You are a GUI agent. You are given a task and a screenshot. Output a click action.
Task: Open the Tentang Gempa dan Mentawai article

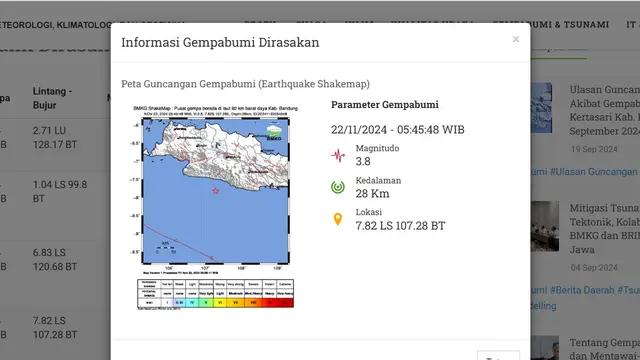pyautogui.click(x=604, y=349)
